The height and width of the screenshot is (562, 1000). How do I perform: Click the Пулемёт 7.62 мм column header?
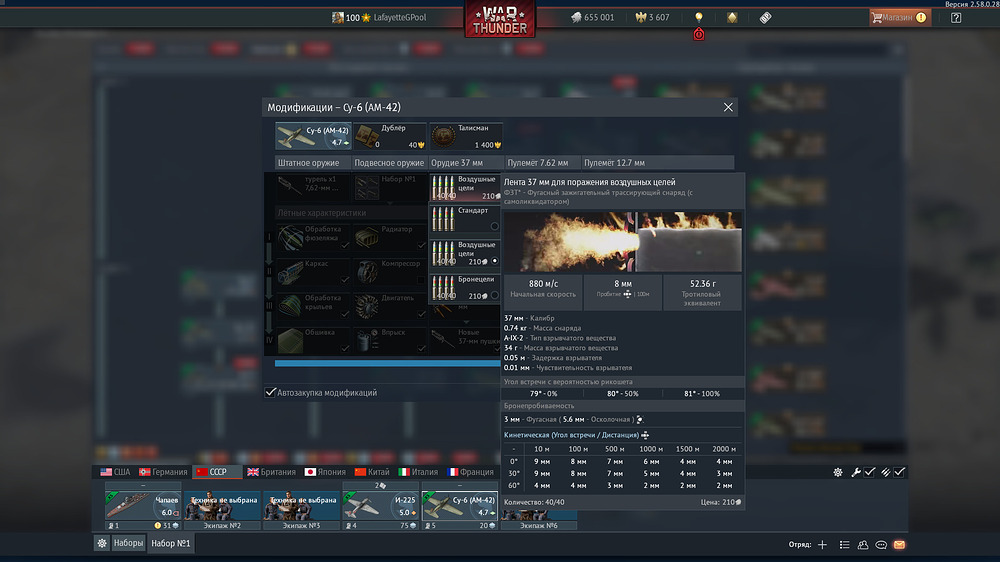click(542, 163)
